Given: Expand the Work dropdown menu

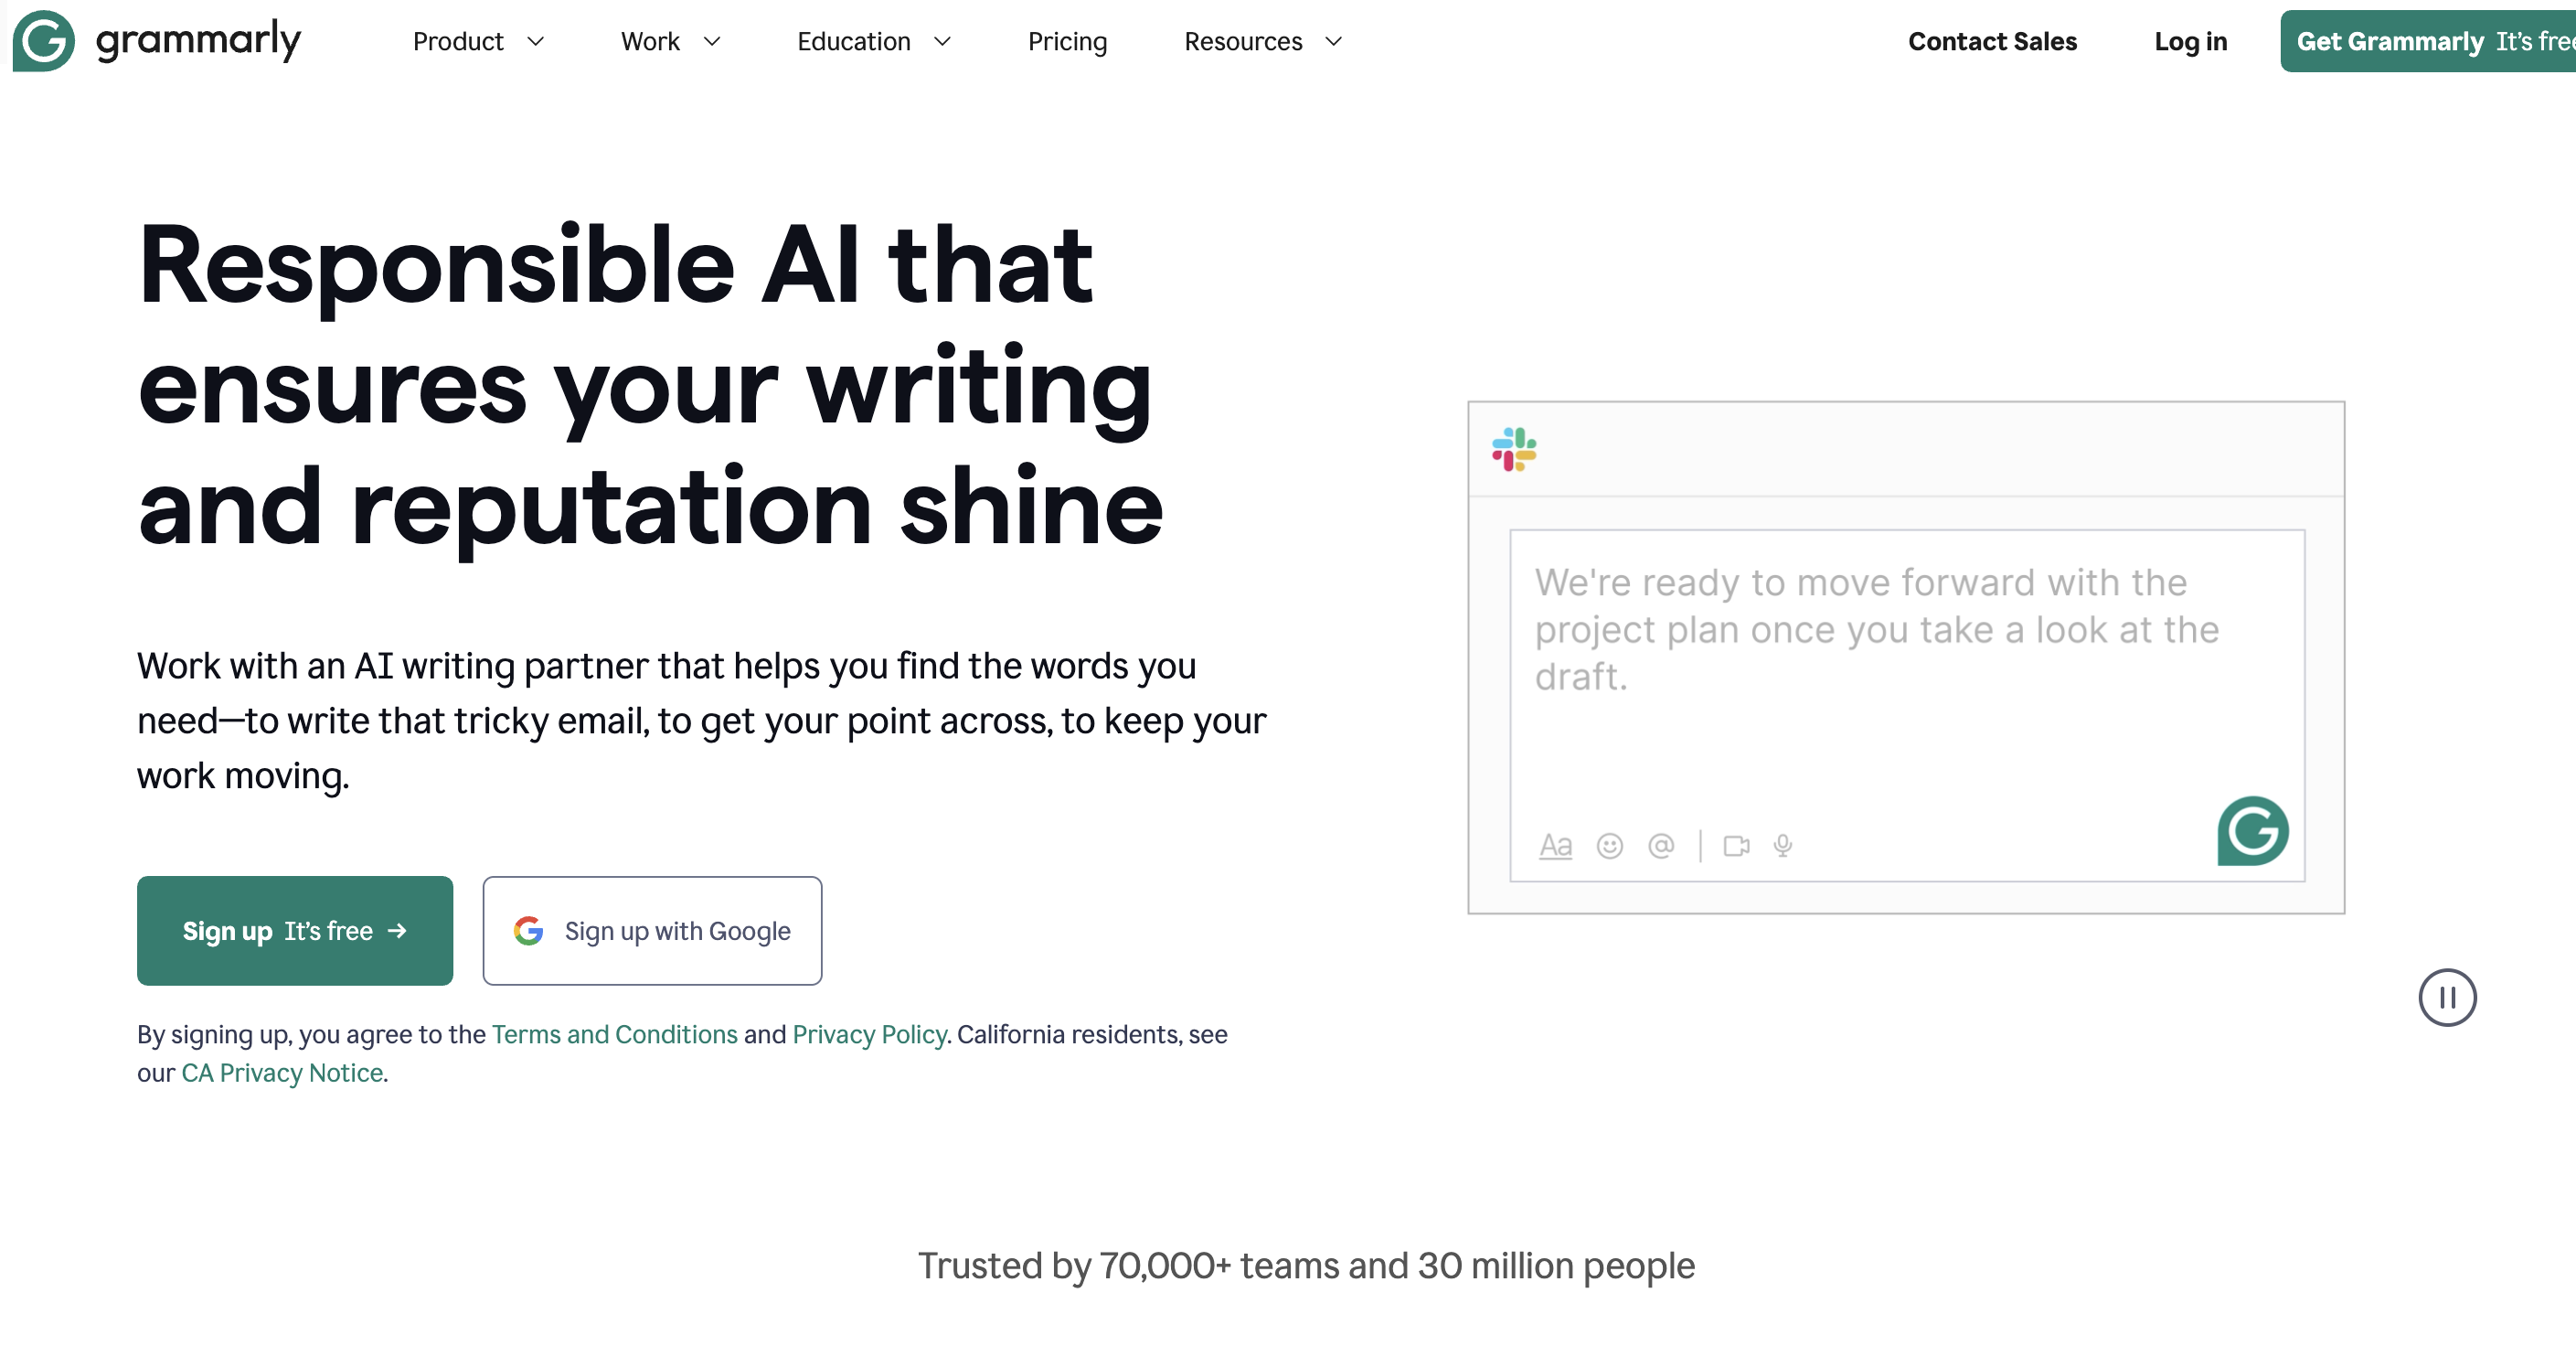Looking at the screenshot, I should point(668,41).
